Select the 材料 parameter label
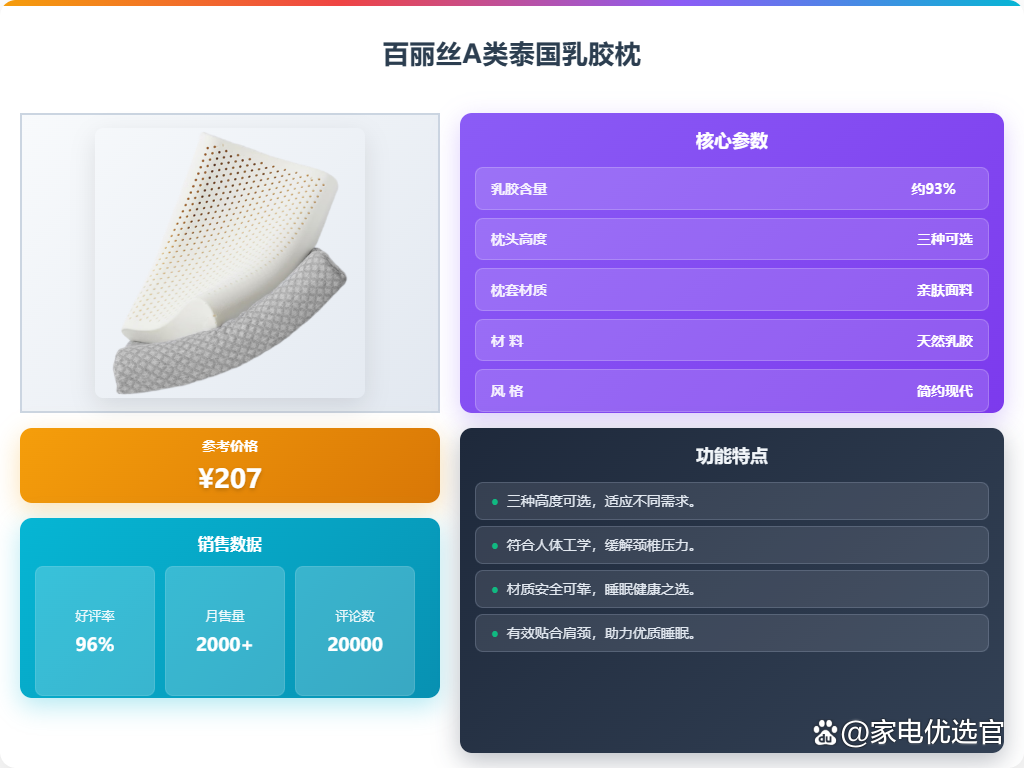 [x=507, y=340]
